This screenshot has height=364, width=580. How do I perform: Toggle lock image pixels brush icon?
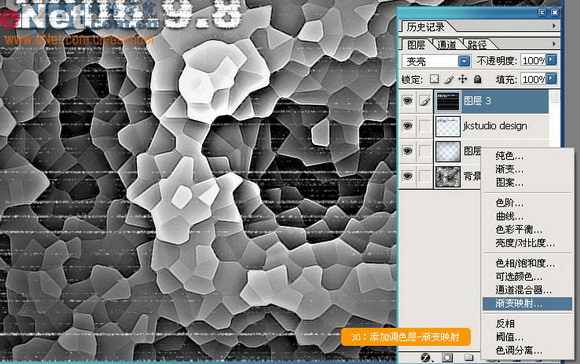[449, 79]
